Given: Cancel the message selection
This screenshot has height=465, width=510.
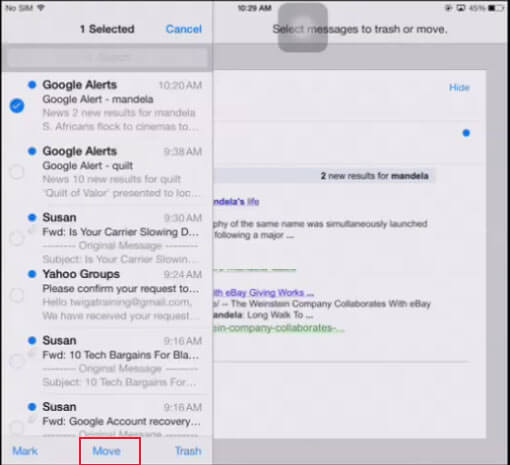Looking at the screenshot, I should point(184,29).
